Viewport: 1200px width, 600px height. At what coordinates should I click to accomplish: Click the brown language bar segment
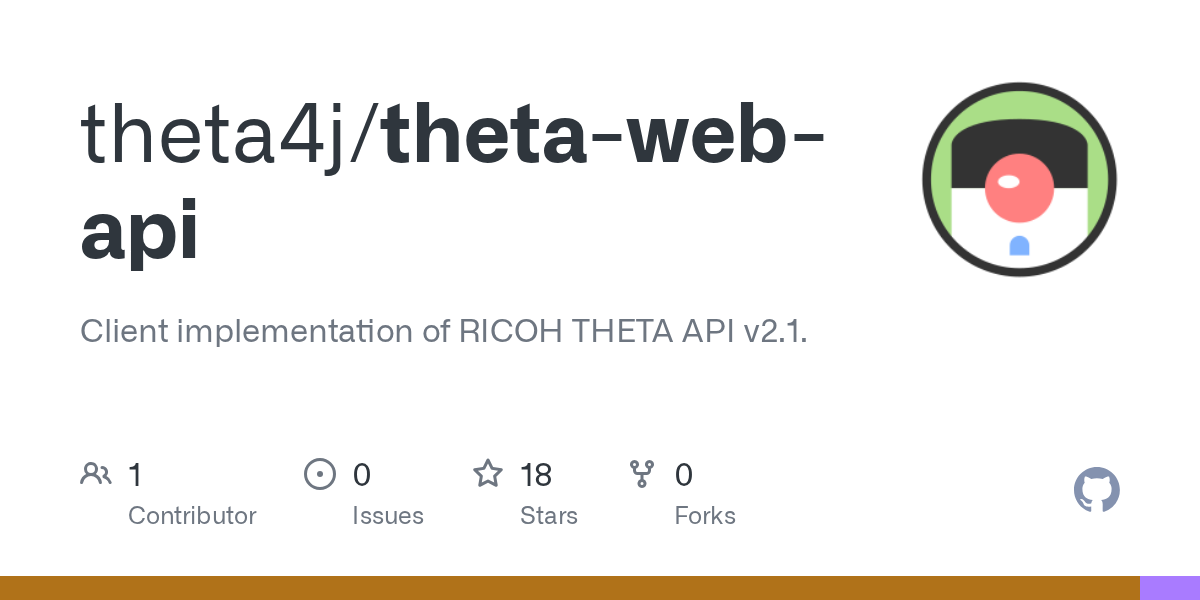[x=570, y=588]
